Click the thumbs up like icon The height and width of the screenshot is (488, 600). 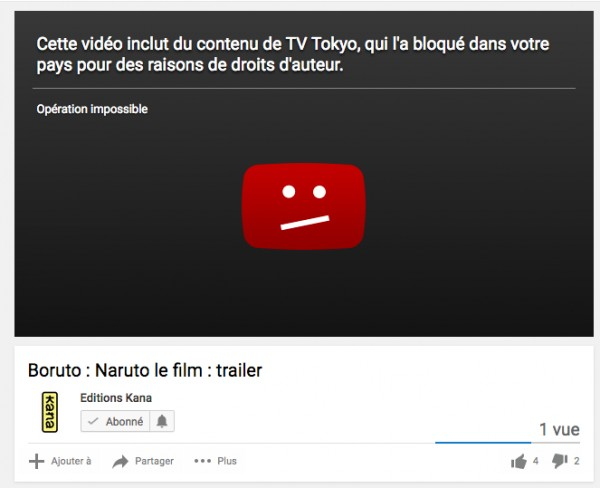pyautogui.click(x=518, y=461)
